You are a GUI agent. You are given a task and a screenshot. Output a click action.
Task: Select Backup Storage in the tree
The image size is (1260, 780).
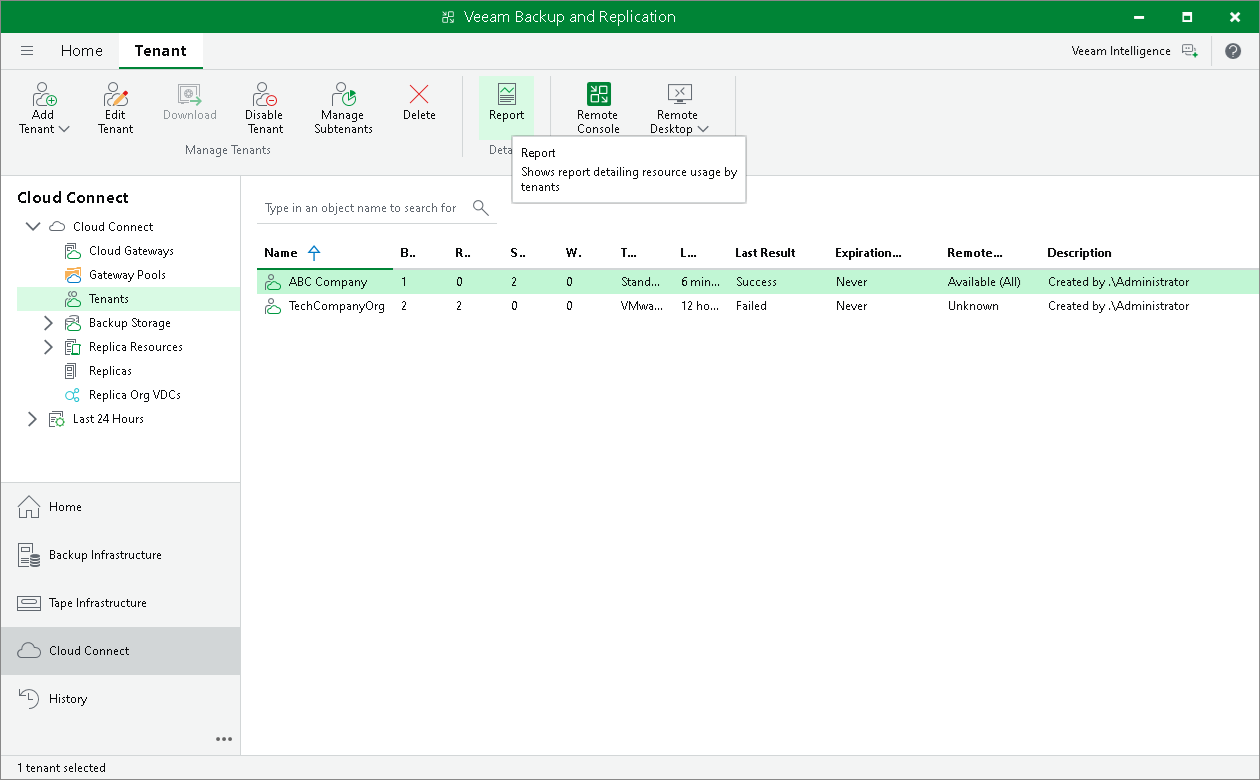point(129,323)
